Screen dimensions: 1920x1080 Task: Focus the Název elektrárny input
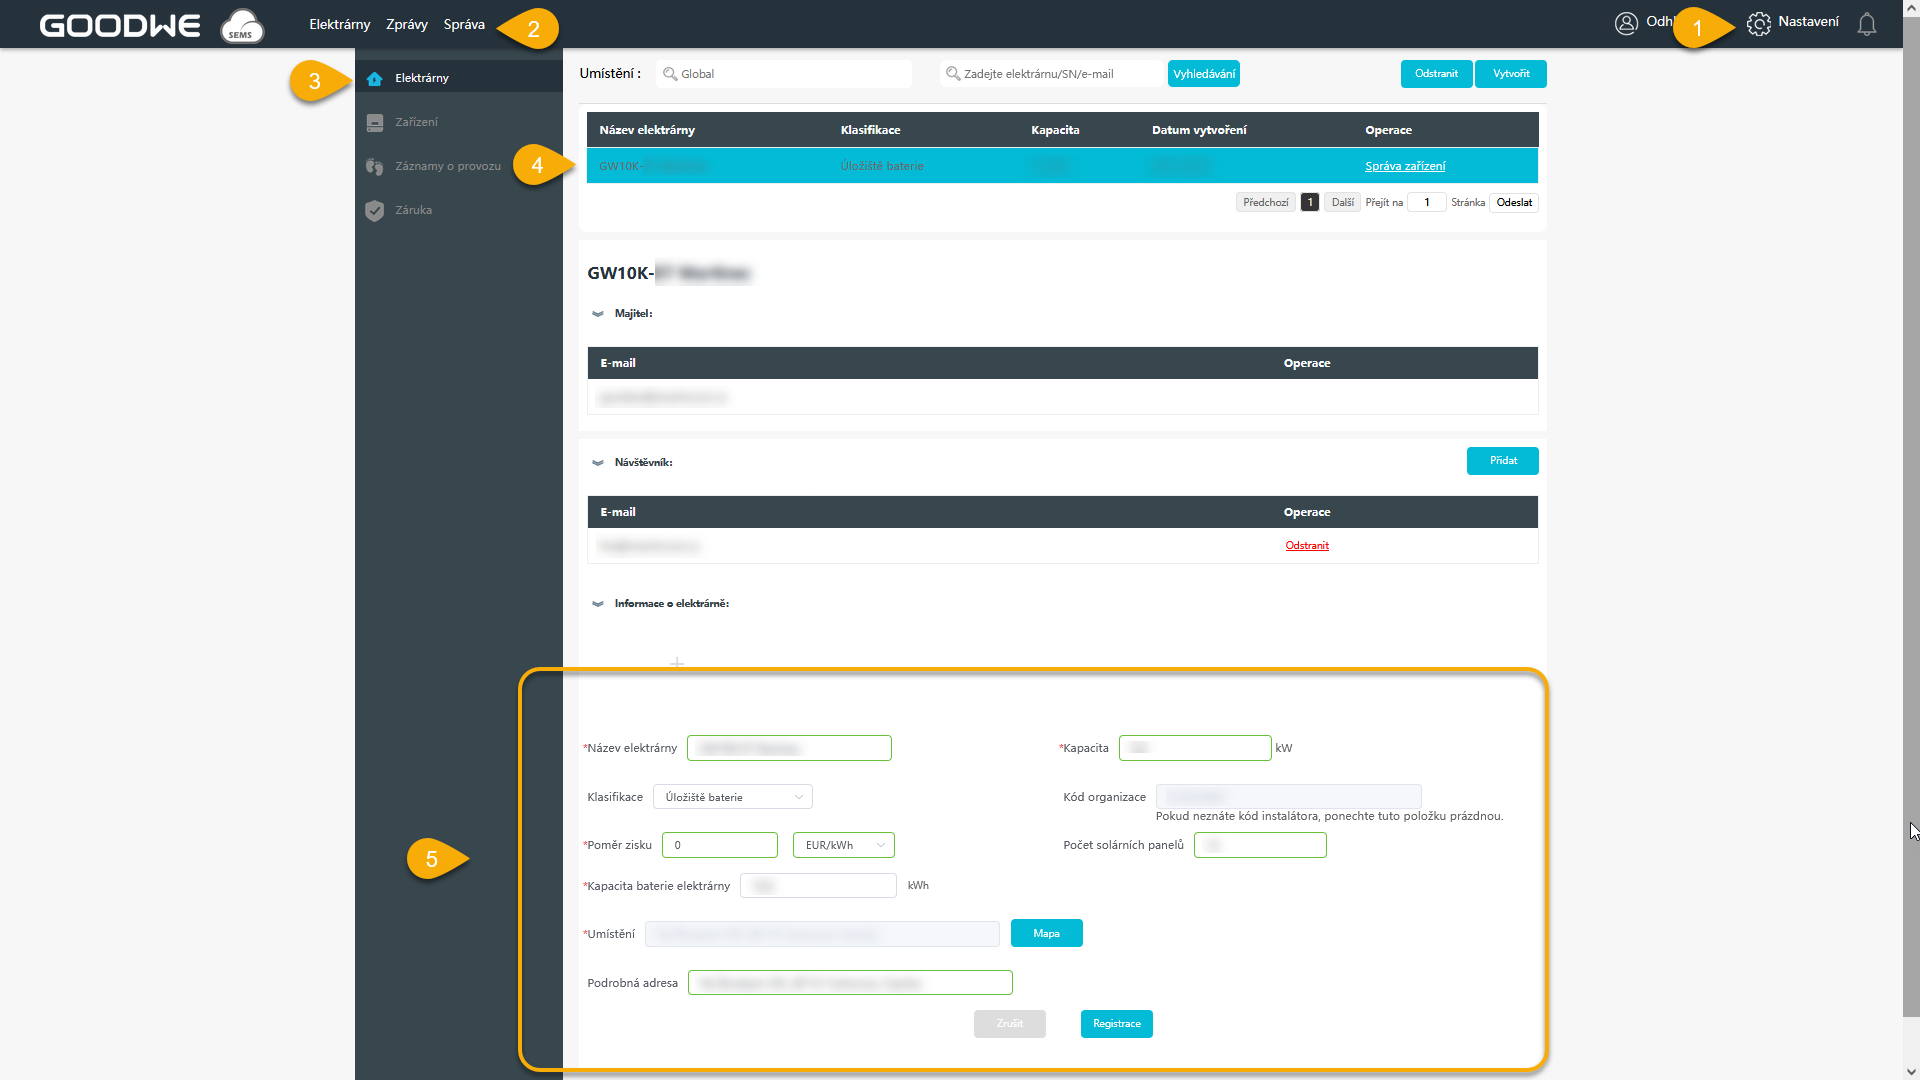[x=789, y=748]
